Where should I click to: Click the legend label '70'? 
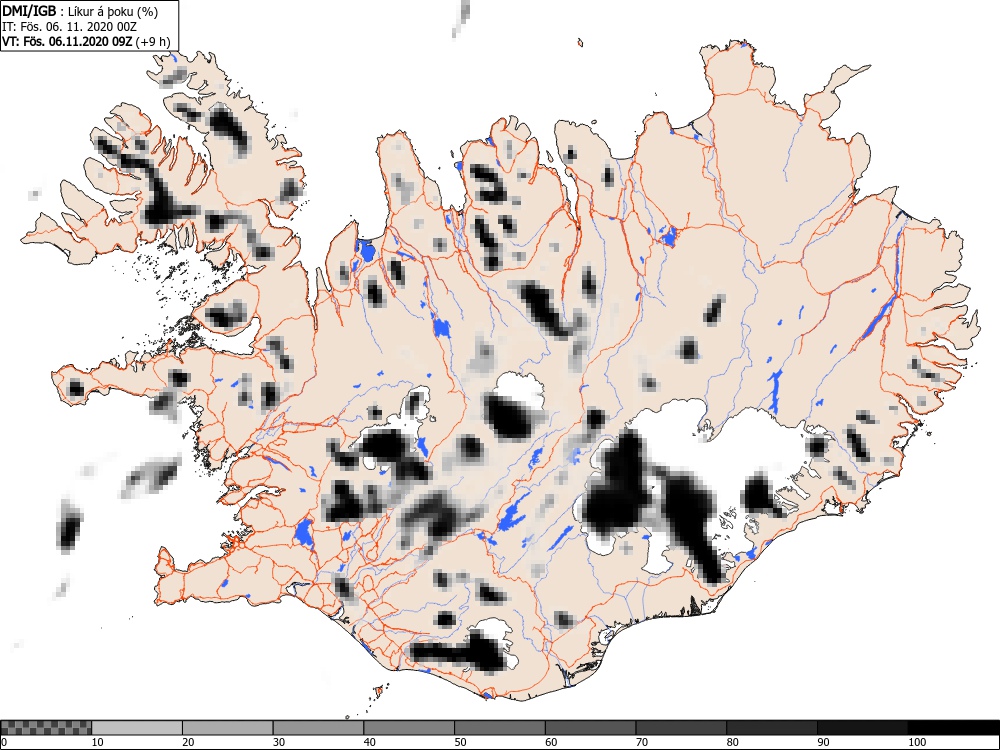click(641, 742)
